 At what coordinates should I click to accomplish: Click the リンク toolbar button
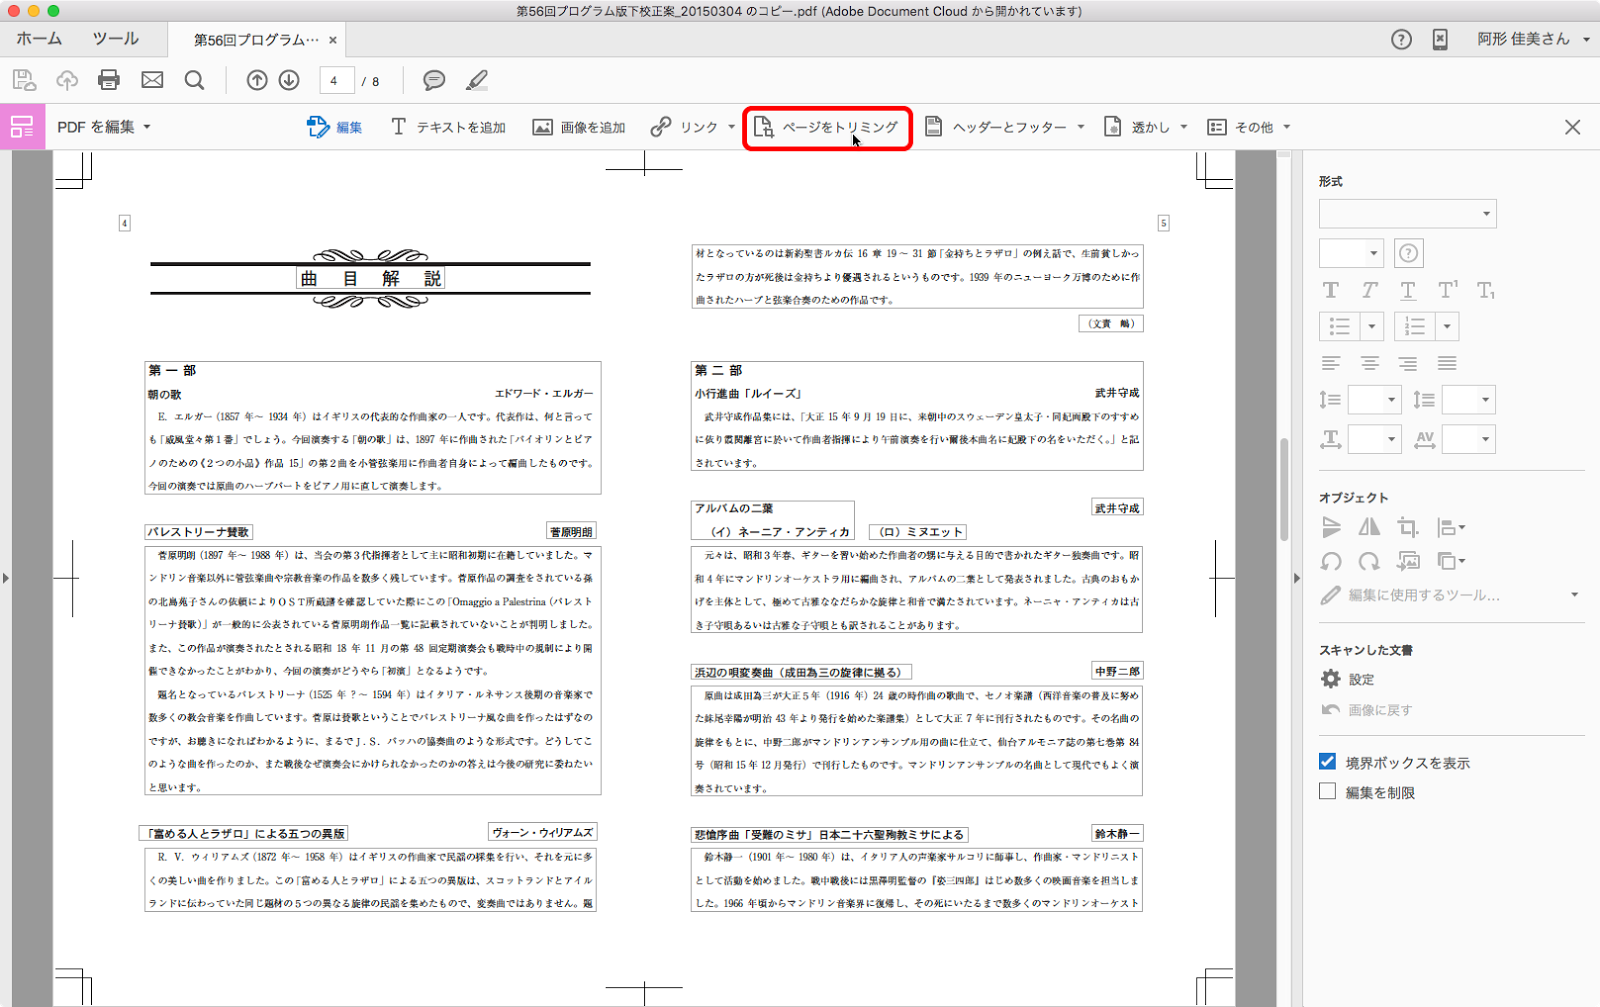(x=692, y=127)
